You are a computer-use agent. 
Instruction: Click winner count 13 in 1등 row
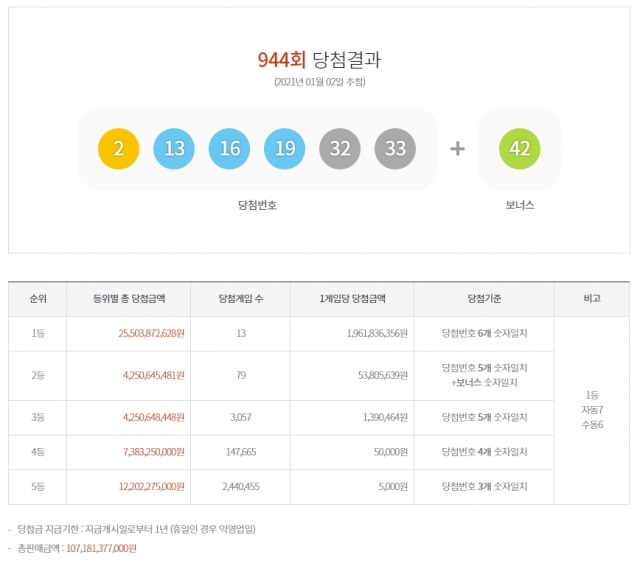pyautogui.click(x=241, y=334)
